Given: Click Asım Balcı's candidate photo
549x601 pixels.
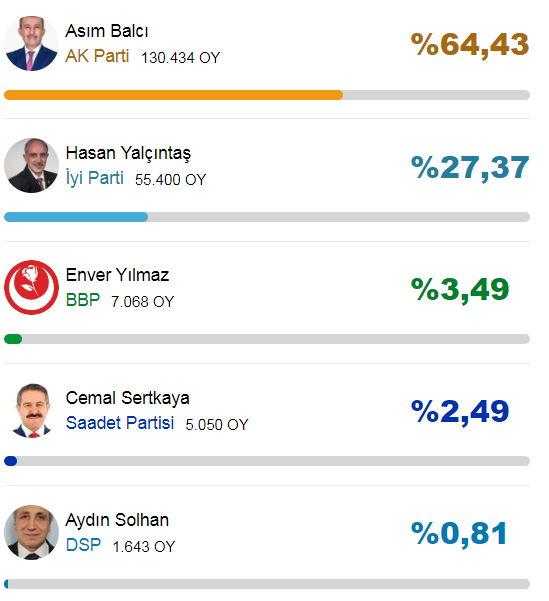Looking at the screenshot, I should (31, 43).
